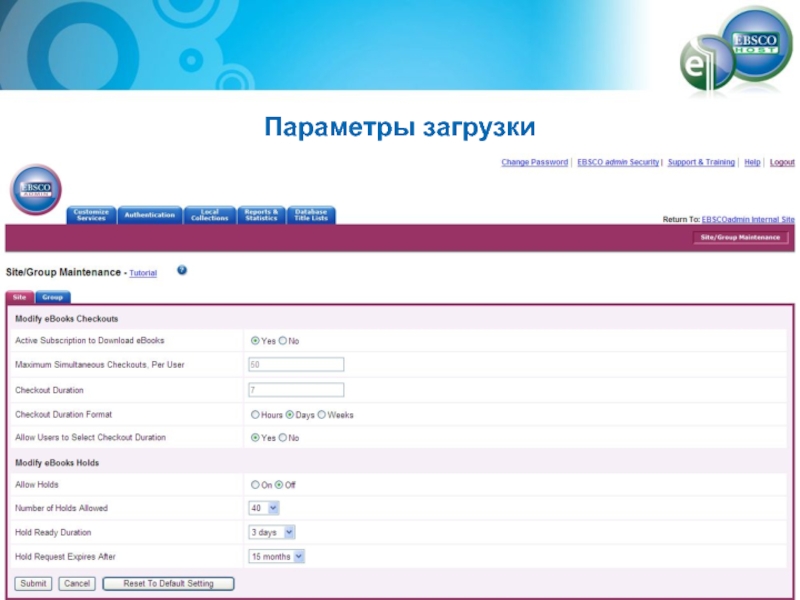Screen dimensions: 800x600
Task: Expand the Hold Ready Duration dropdown
Action: tap(271, 532)
